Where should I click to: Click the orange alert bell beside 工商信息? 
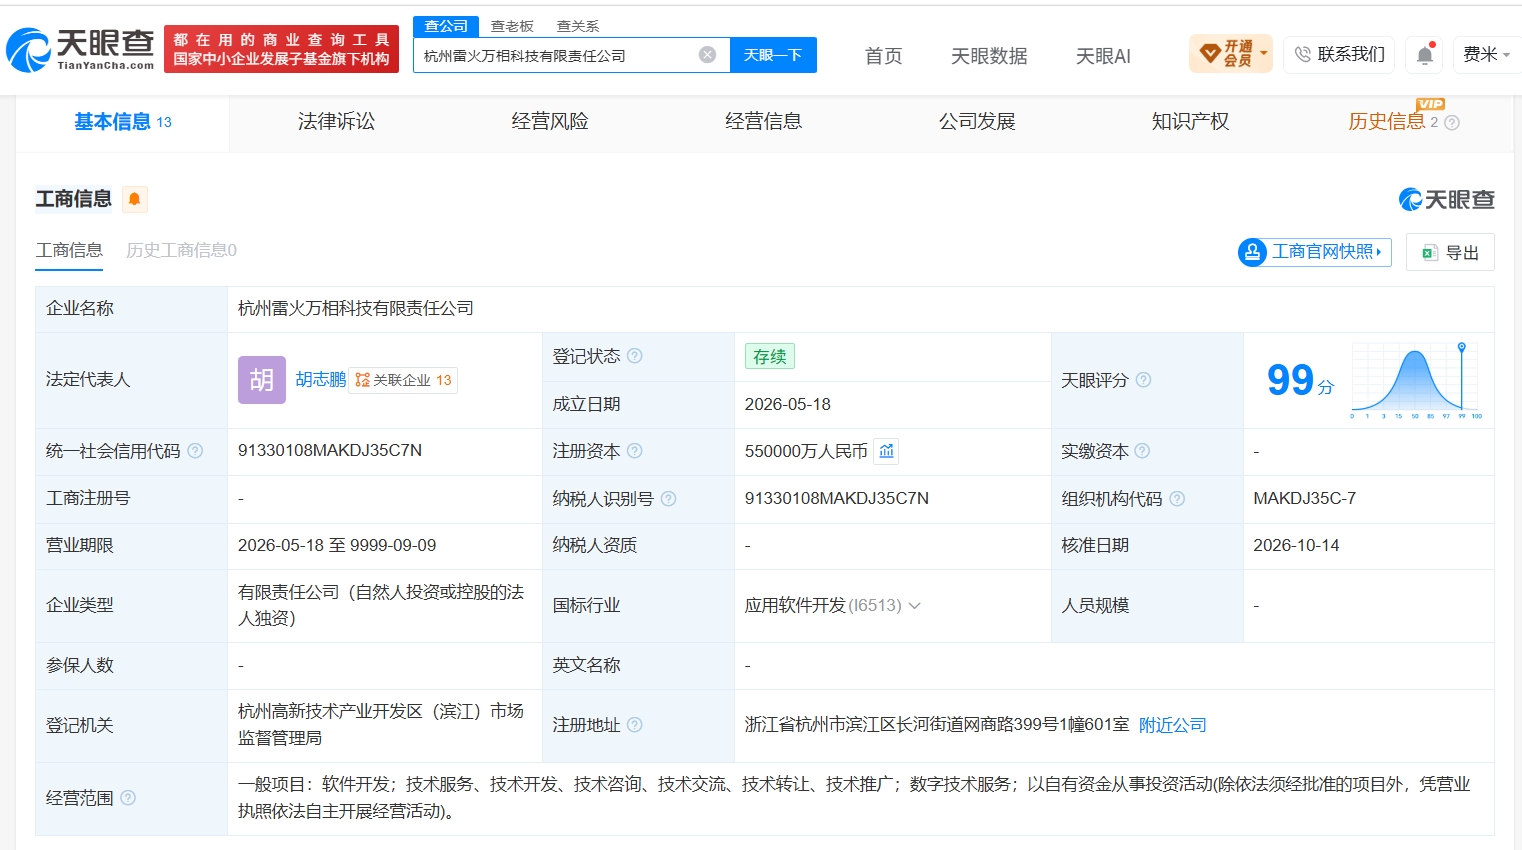click(x=134, y=199)
